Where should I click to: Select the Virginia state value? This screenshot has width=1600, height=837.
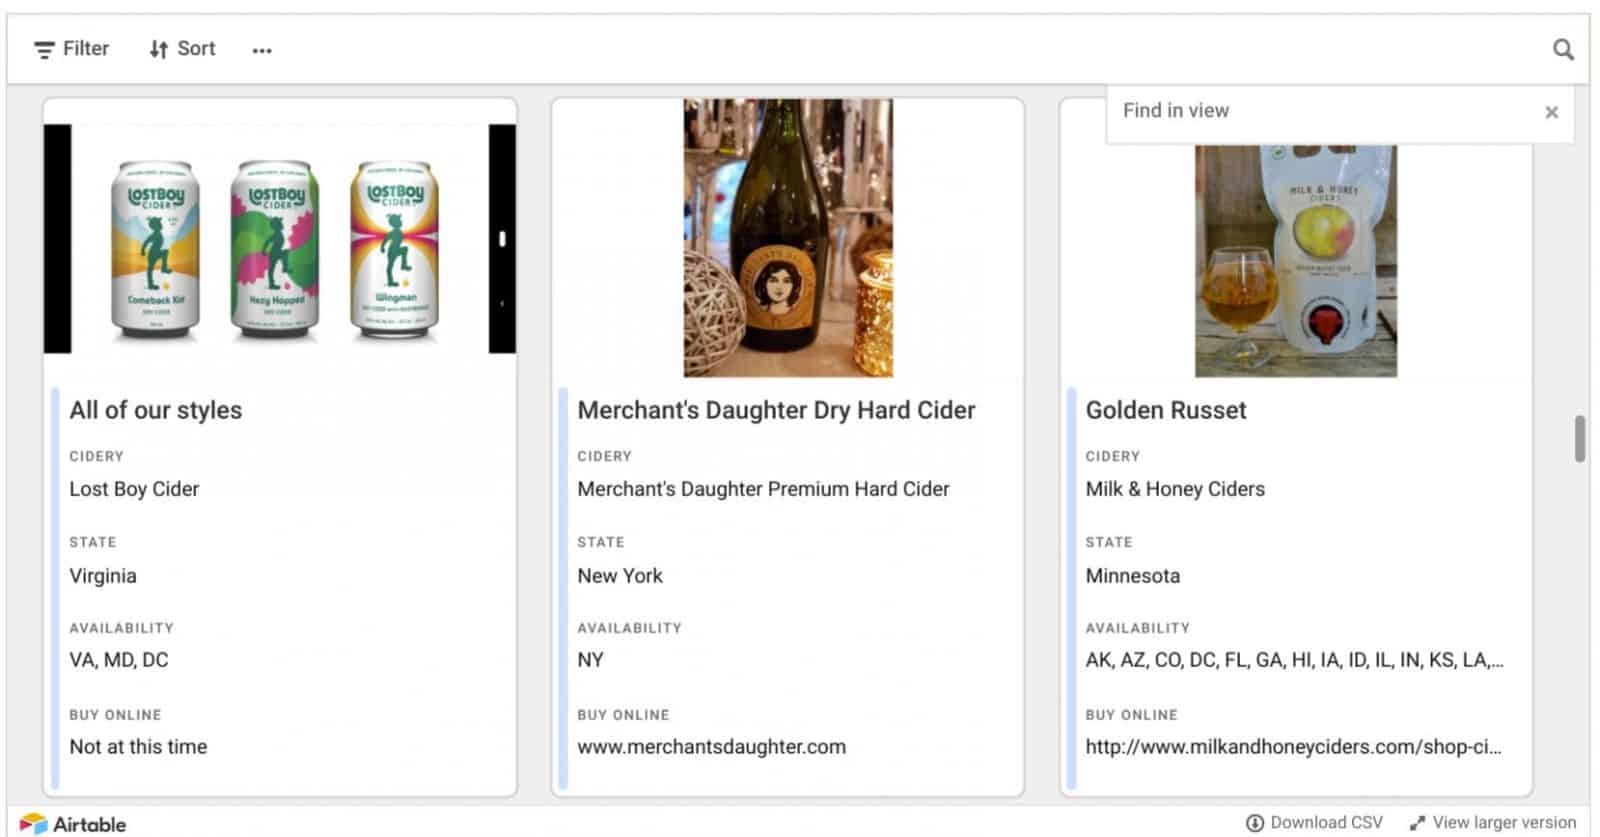click(x=103, y=576)
